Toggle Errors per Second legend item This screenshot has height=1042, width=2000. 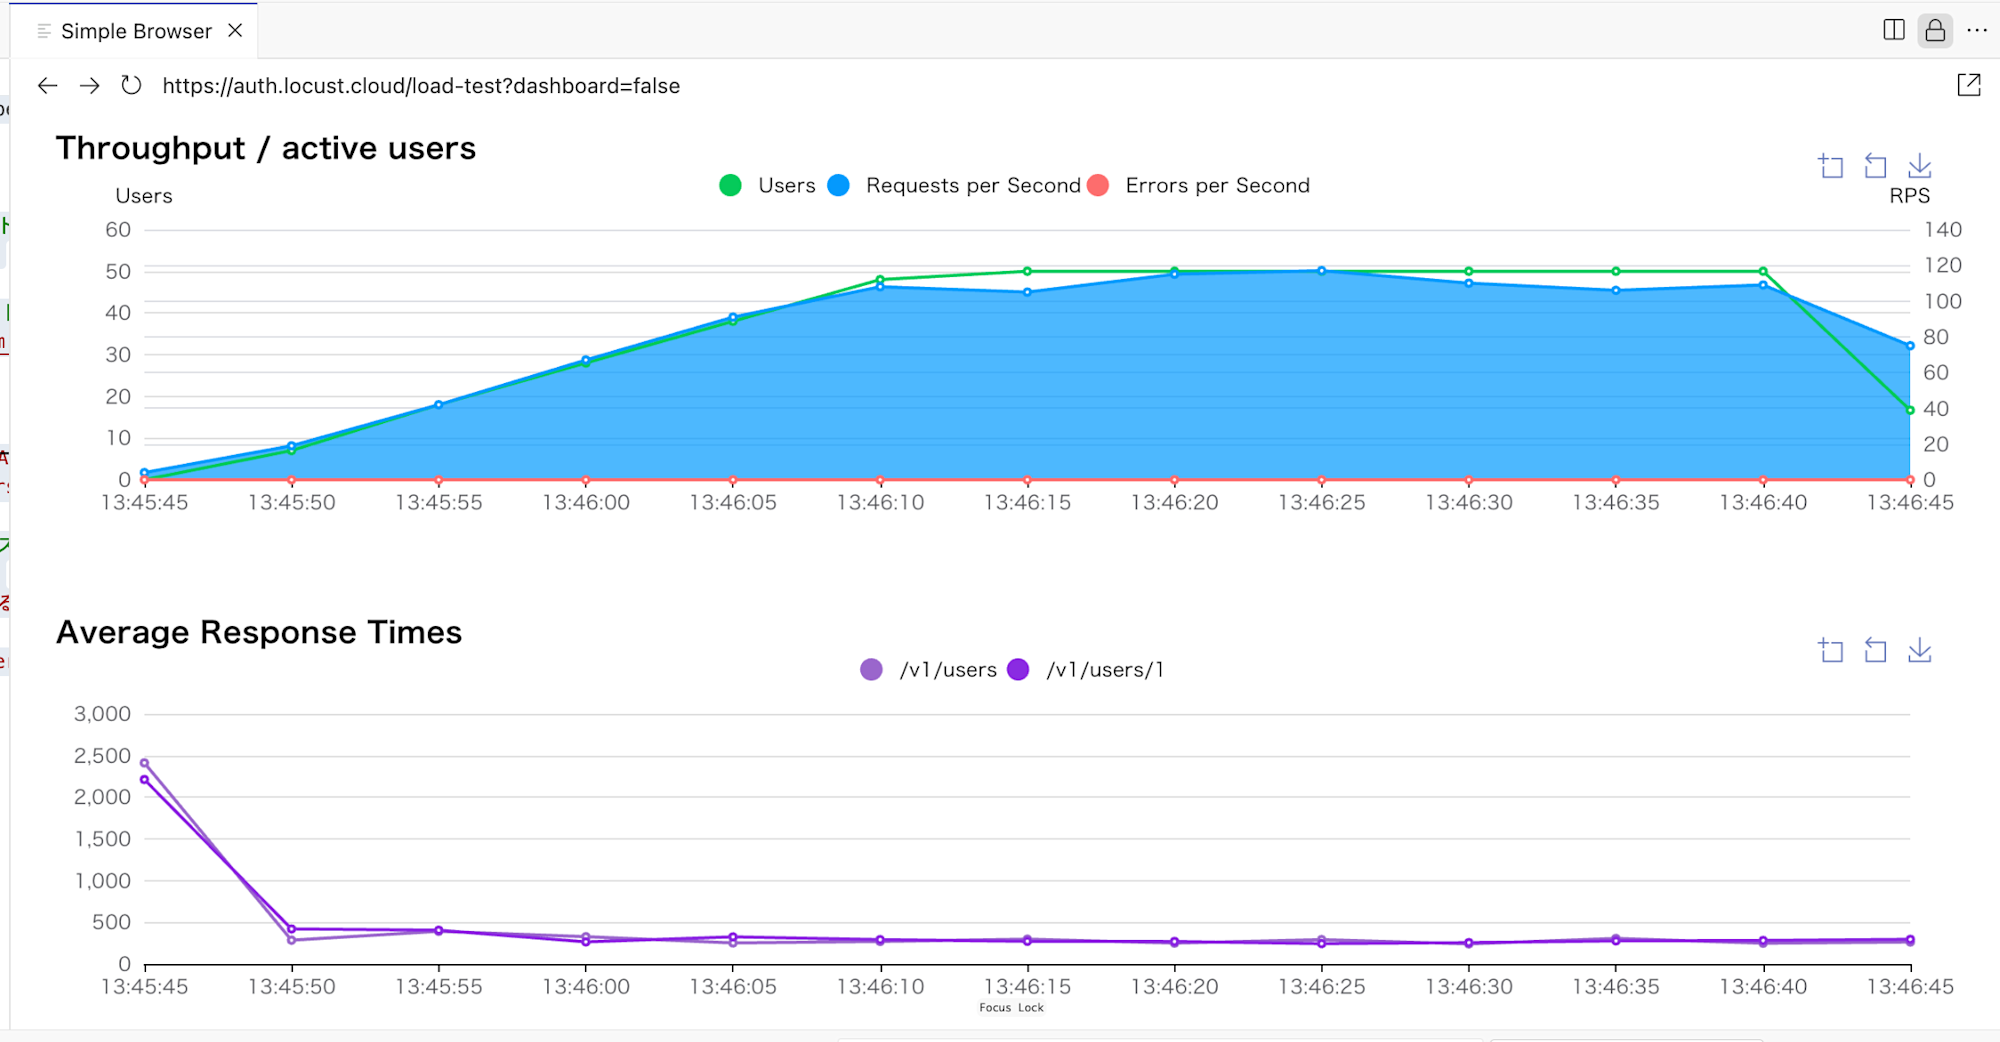tap(1199, 186)
